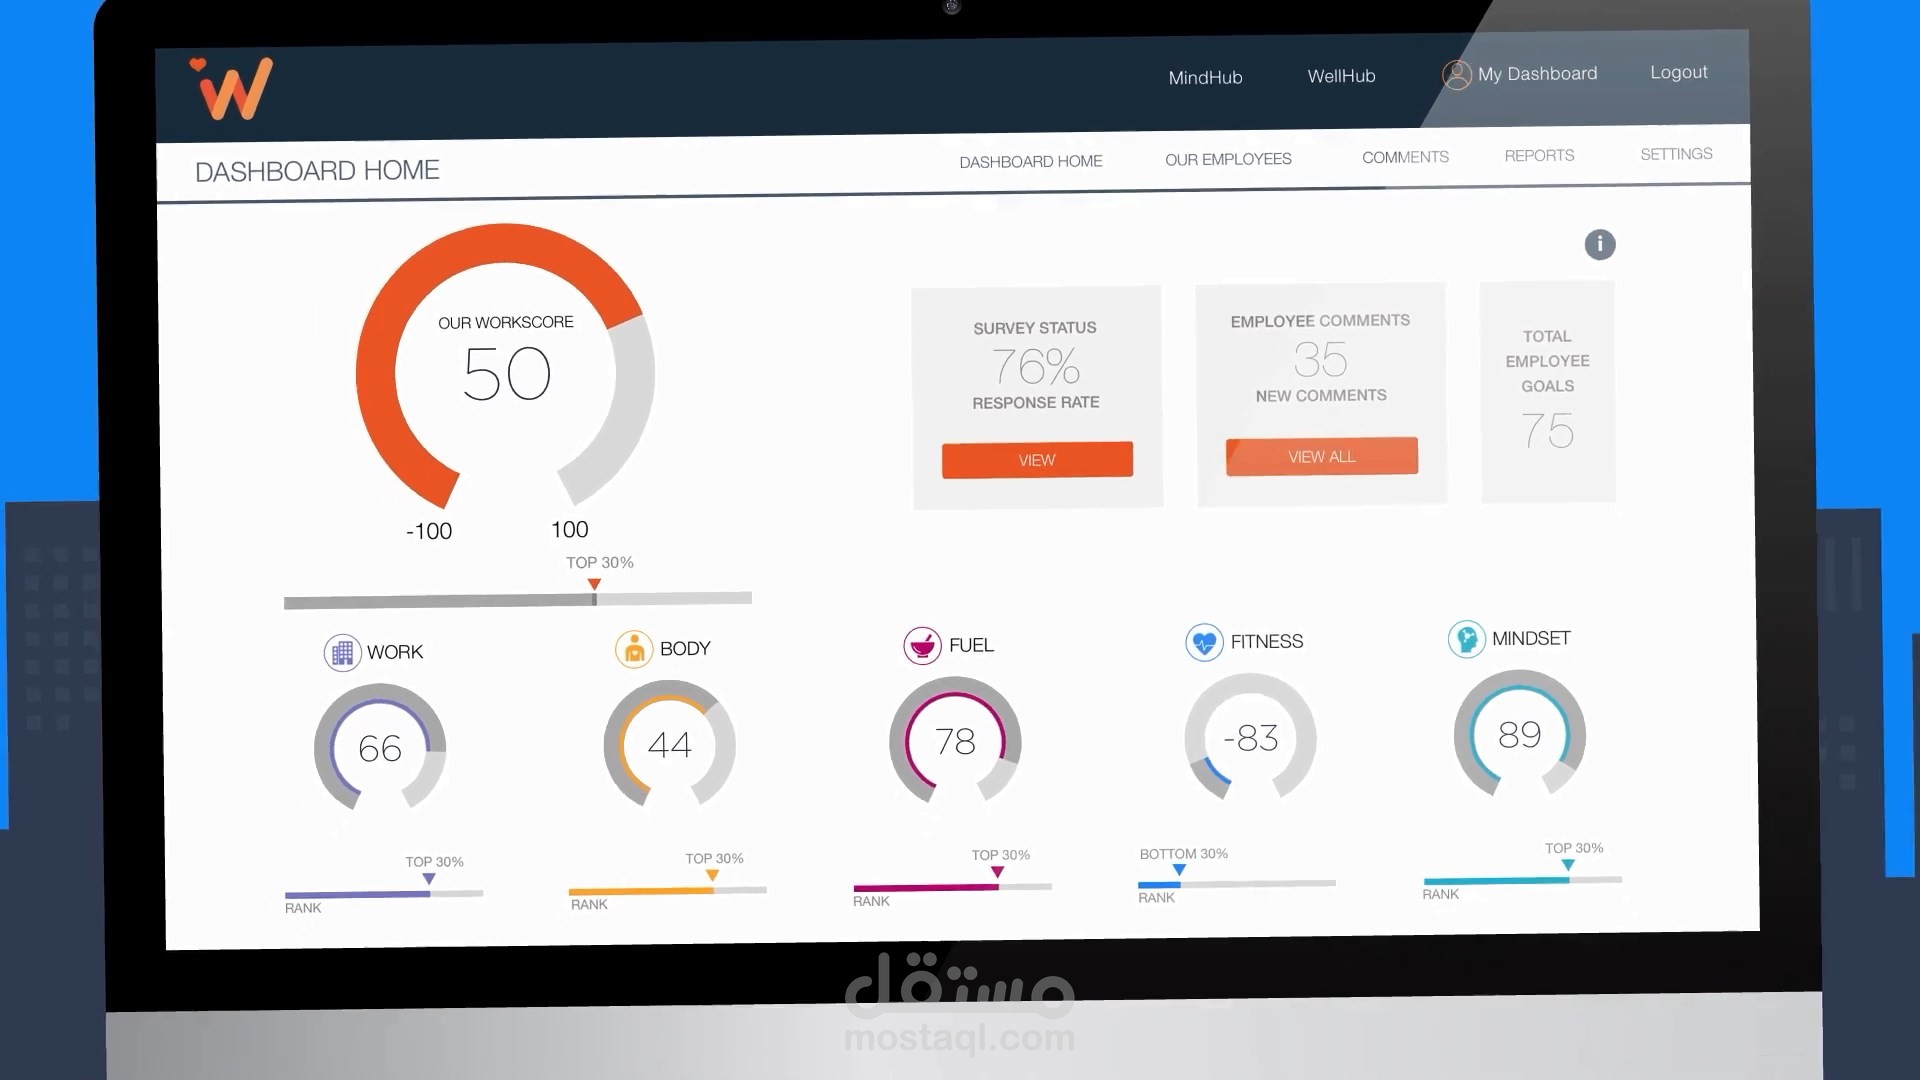Click the Mindset head icon
Image resolution: width=1920 pixels, height=1080 pixels.
1466,639
